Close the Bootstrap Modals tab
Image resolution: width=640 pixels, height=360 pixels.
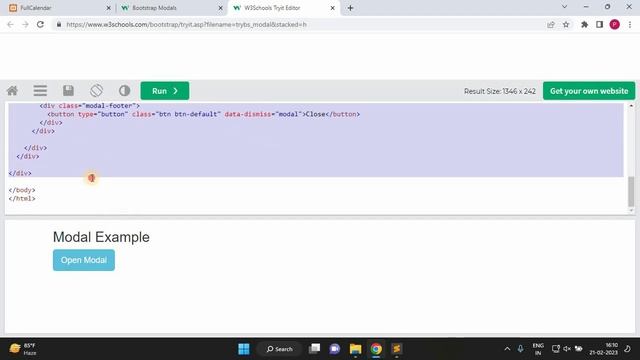220,8
